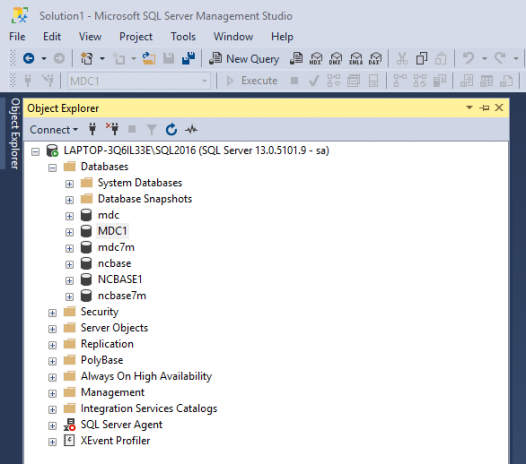Click the Save All icon

(188, 59)
